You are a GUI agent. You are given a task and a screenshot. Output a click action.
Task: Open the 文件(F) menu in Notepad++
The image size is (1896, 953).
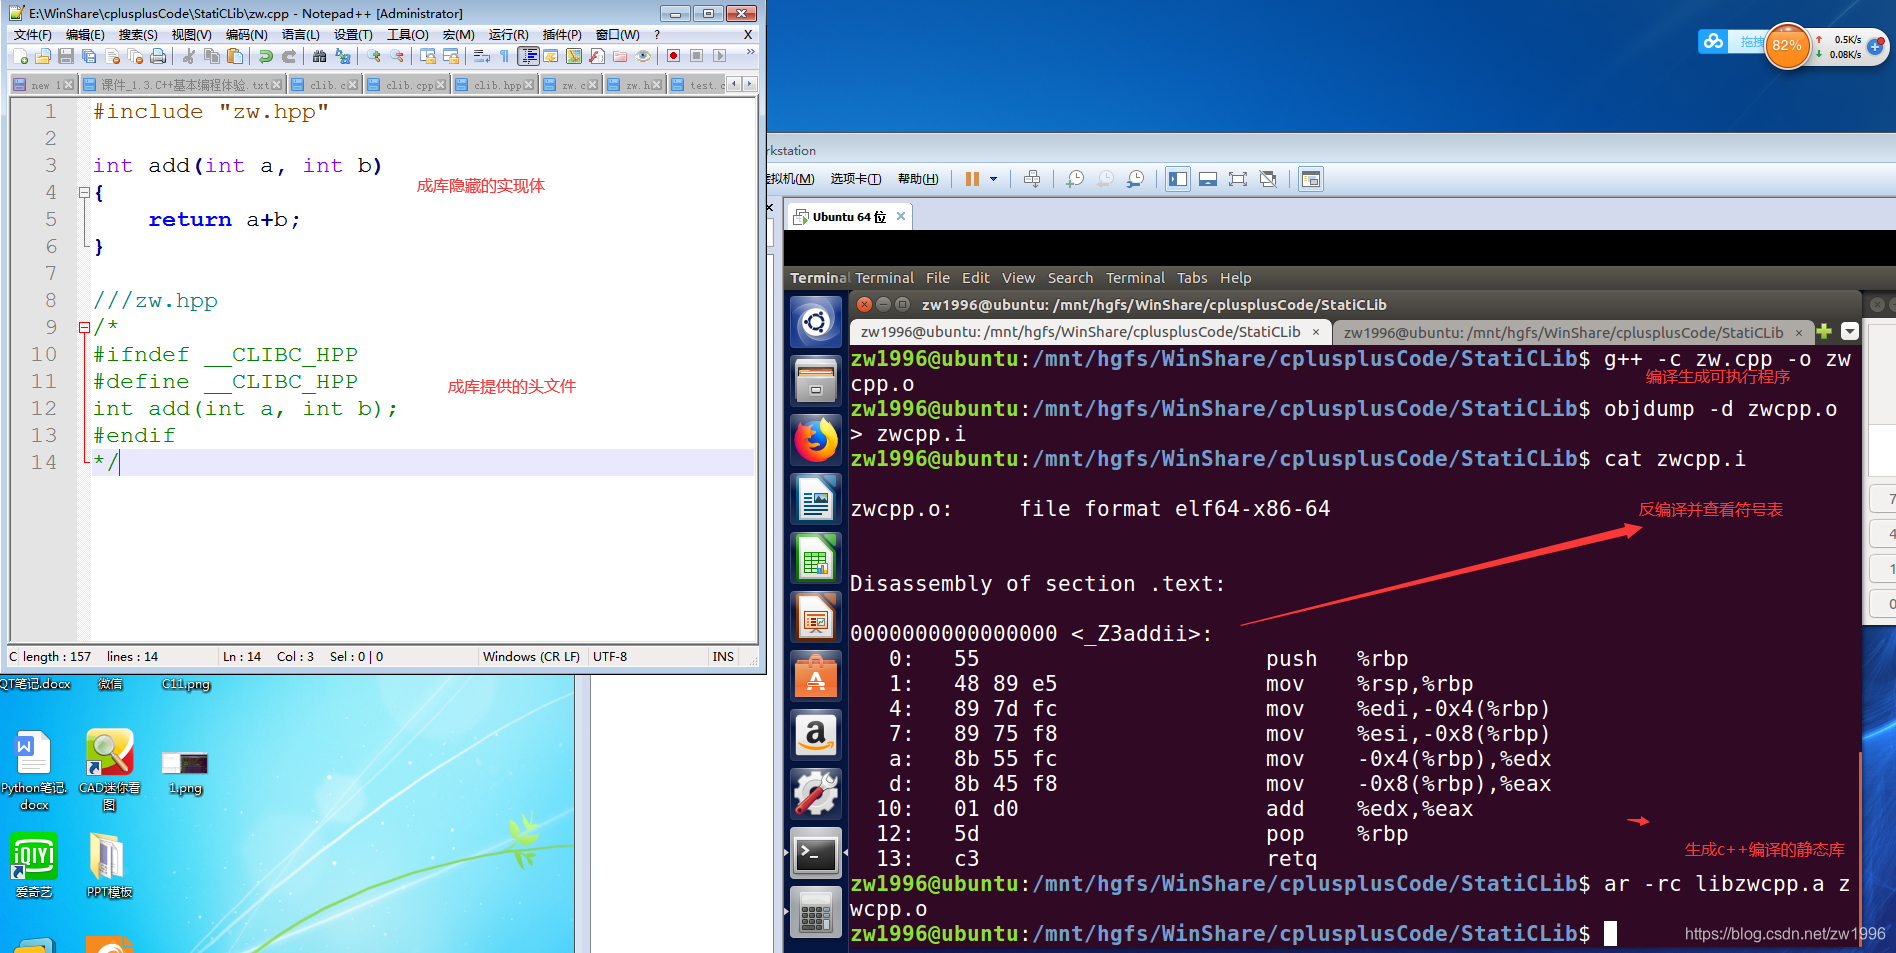33,34
